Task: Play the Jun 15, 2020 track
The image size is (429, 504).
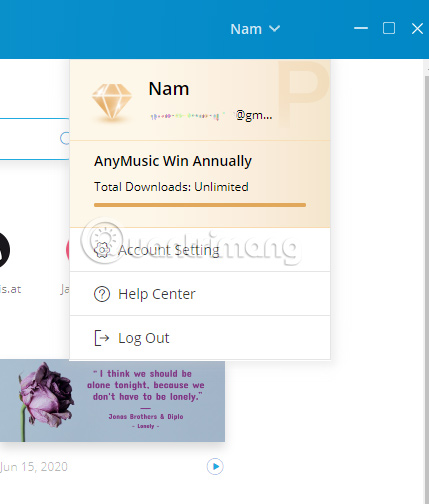Action: pos(215,466)
